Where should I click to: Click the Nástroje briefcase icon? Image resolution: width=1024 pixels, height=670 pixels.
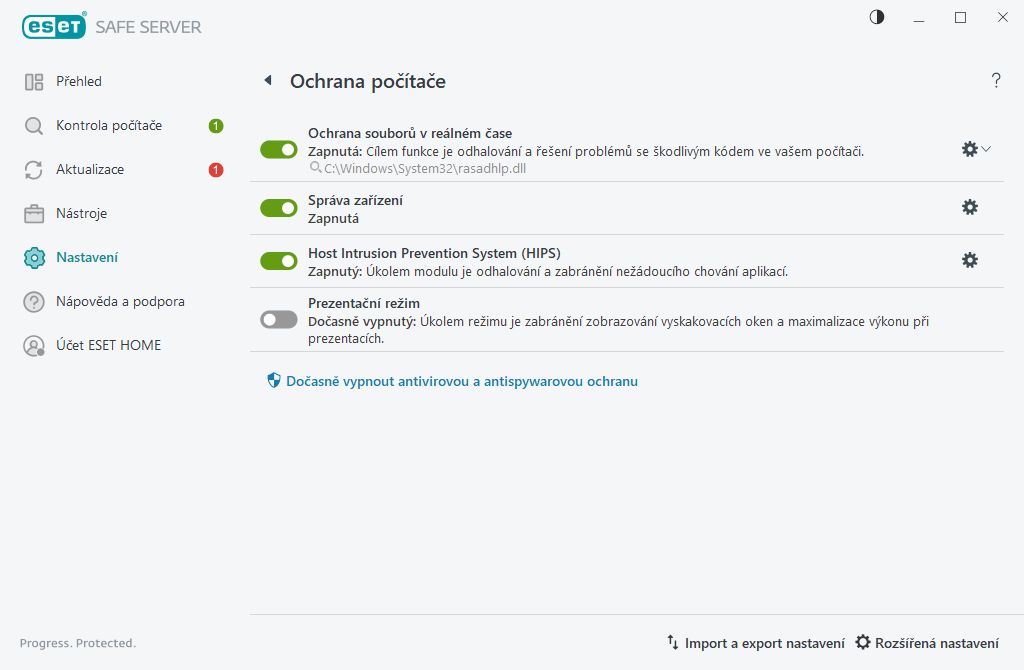(34, 214)
